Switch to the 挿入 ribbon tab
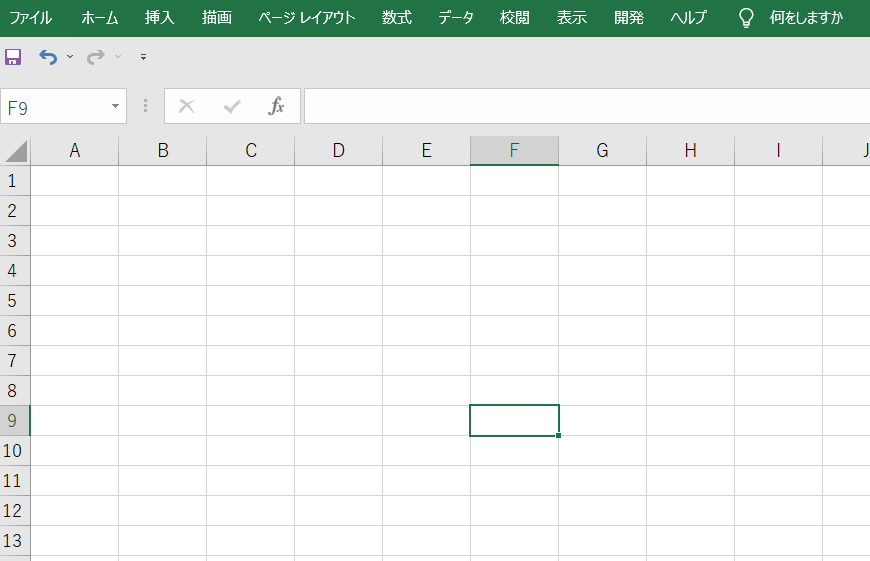The width and height of the screenshot is (870, 561). (x=159, y=18)
